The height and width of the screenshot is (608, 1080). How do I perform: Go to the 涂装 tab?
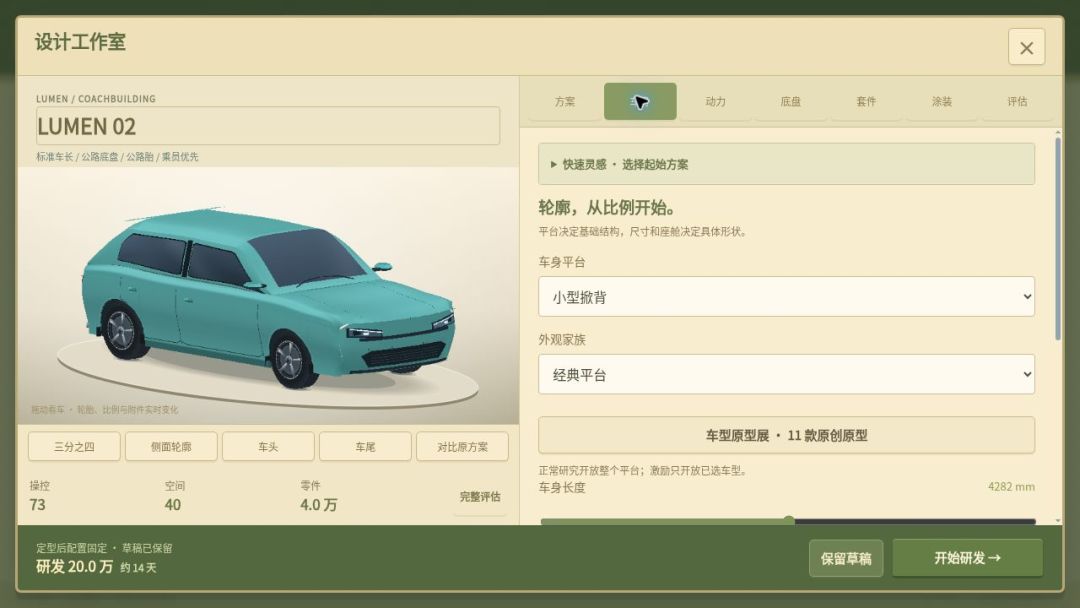click(x=942, y=101)
